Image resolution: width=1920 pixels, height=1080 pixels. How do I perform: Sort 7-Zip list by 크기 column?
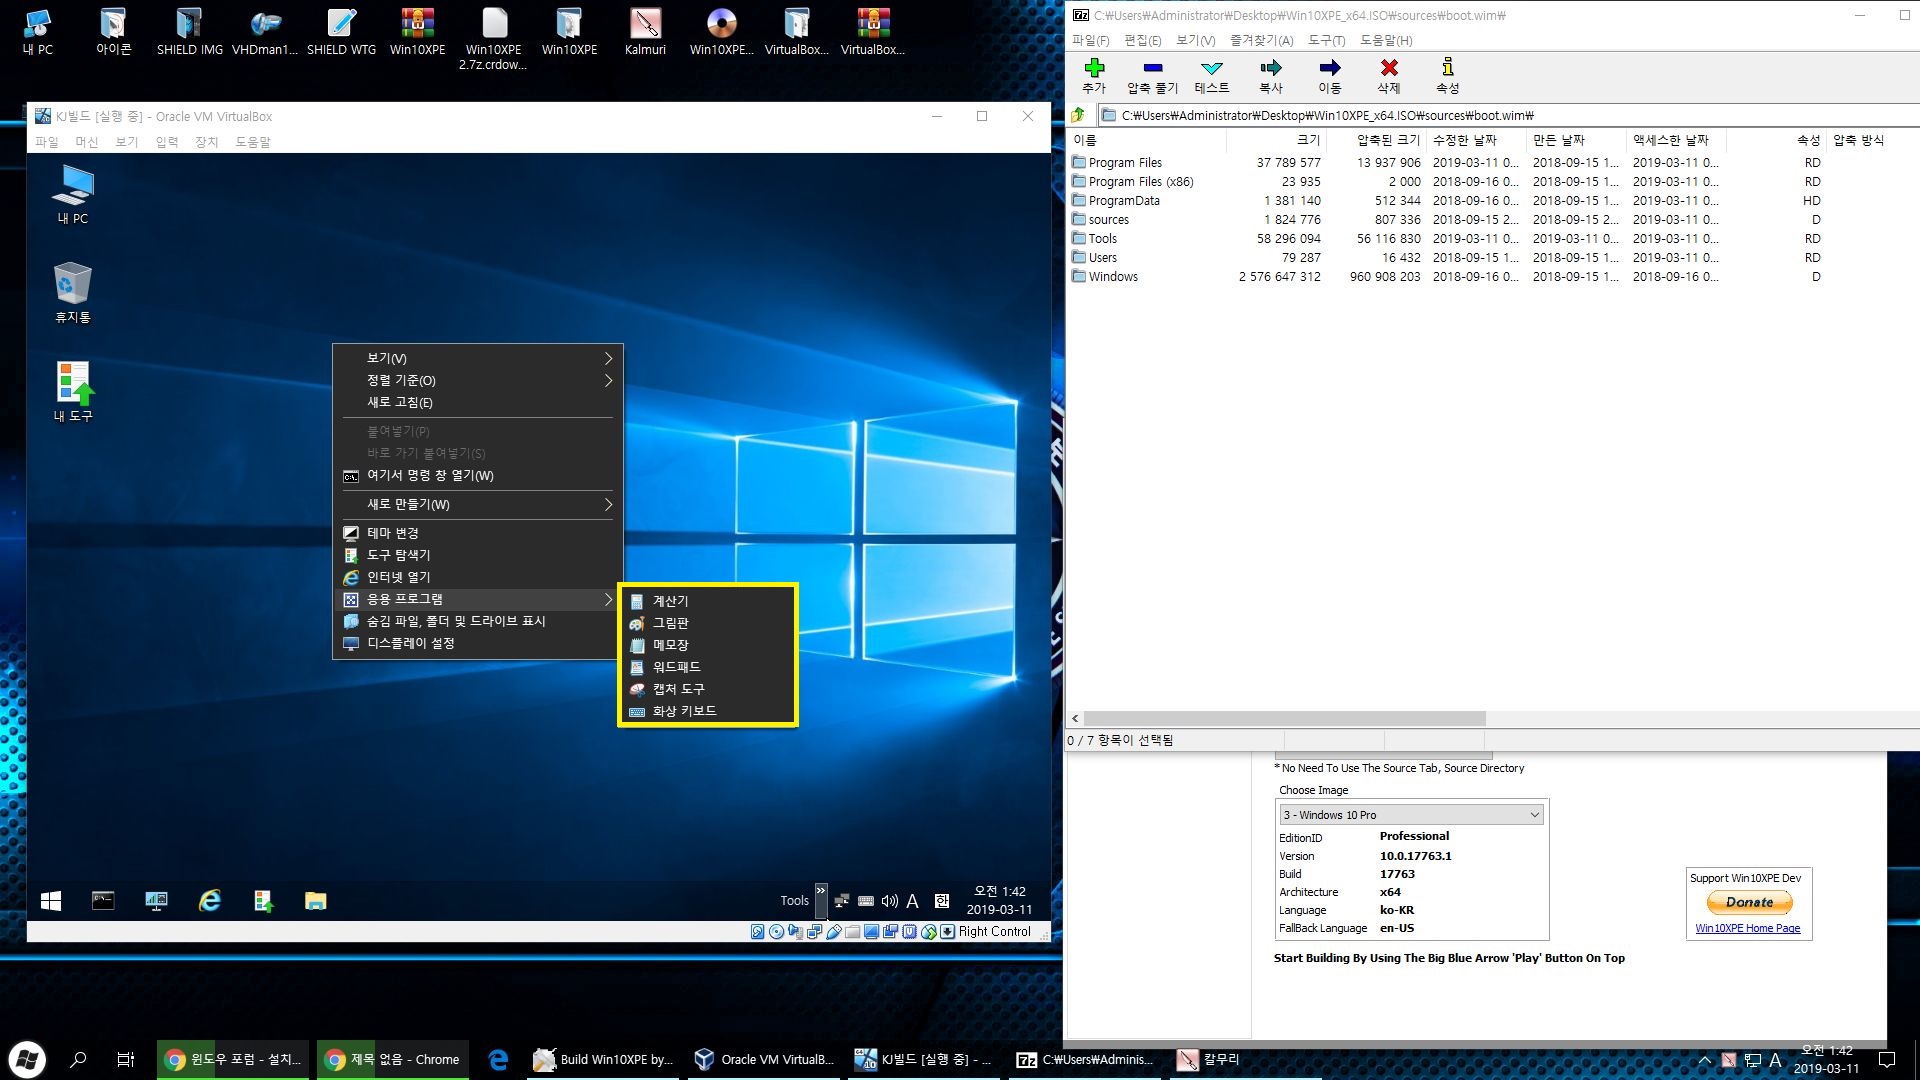pyautogui.click(x=1276, y=140)
